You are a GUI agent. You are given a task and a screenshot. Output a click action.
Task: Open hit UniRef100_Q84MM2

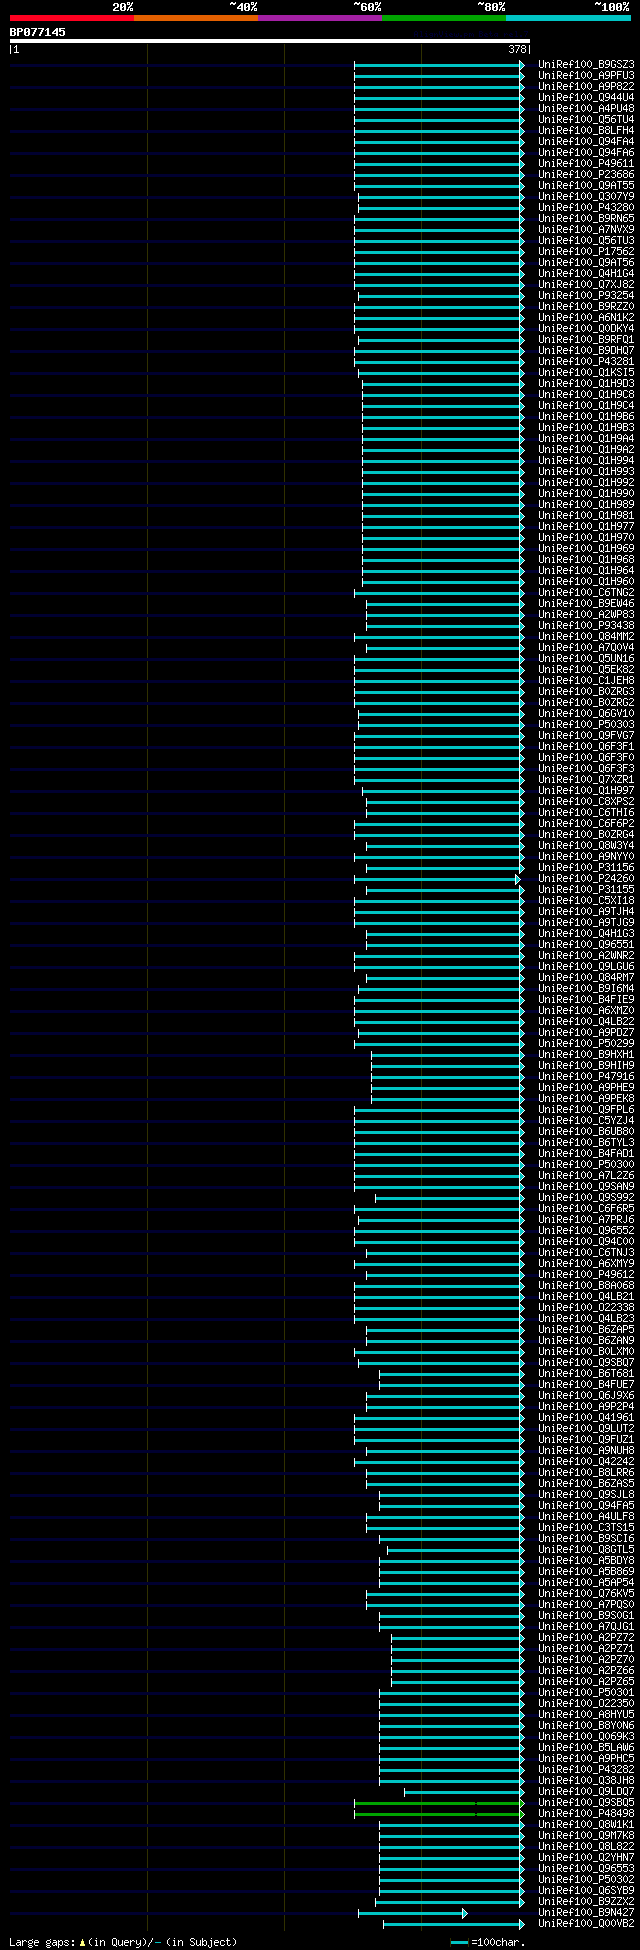[x=586, y=636]
